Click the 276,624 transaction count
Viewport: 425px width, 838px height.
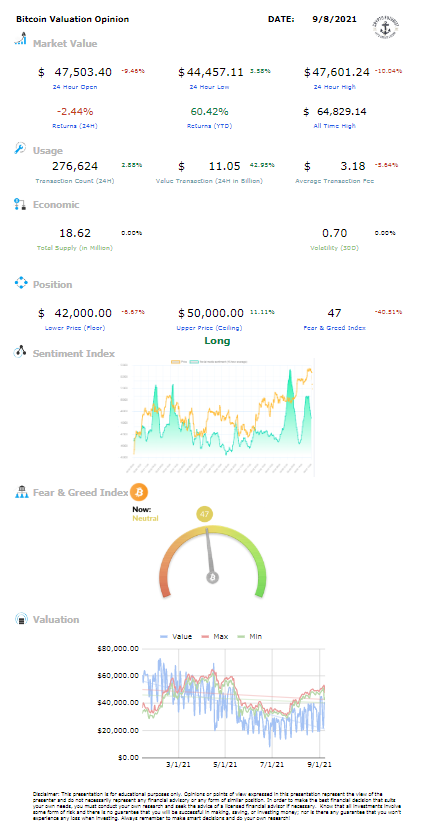(75, 166)
